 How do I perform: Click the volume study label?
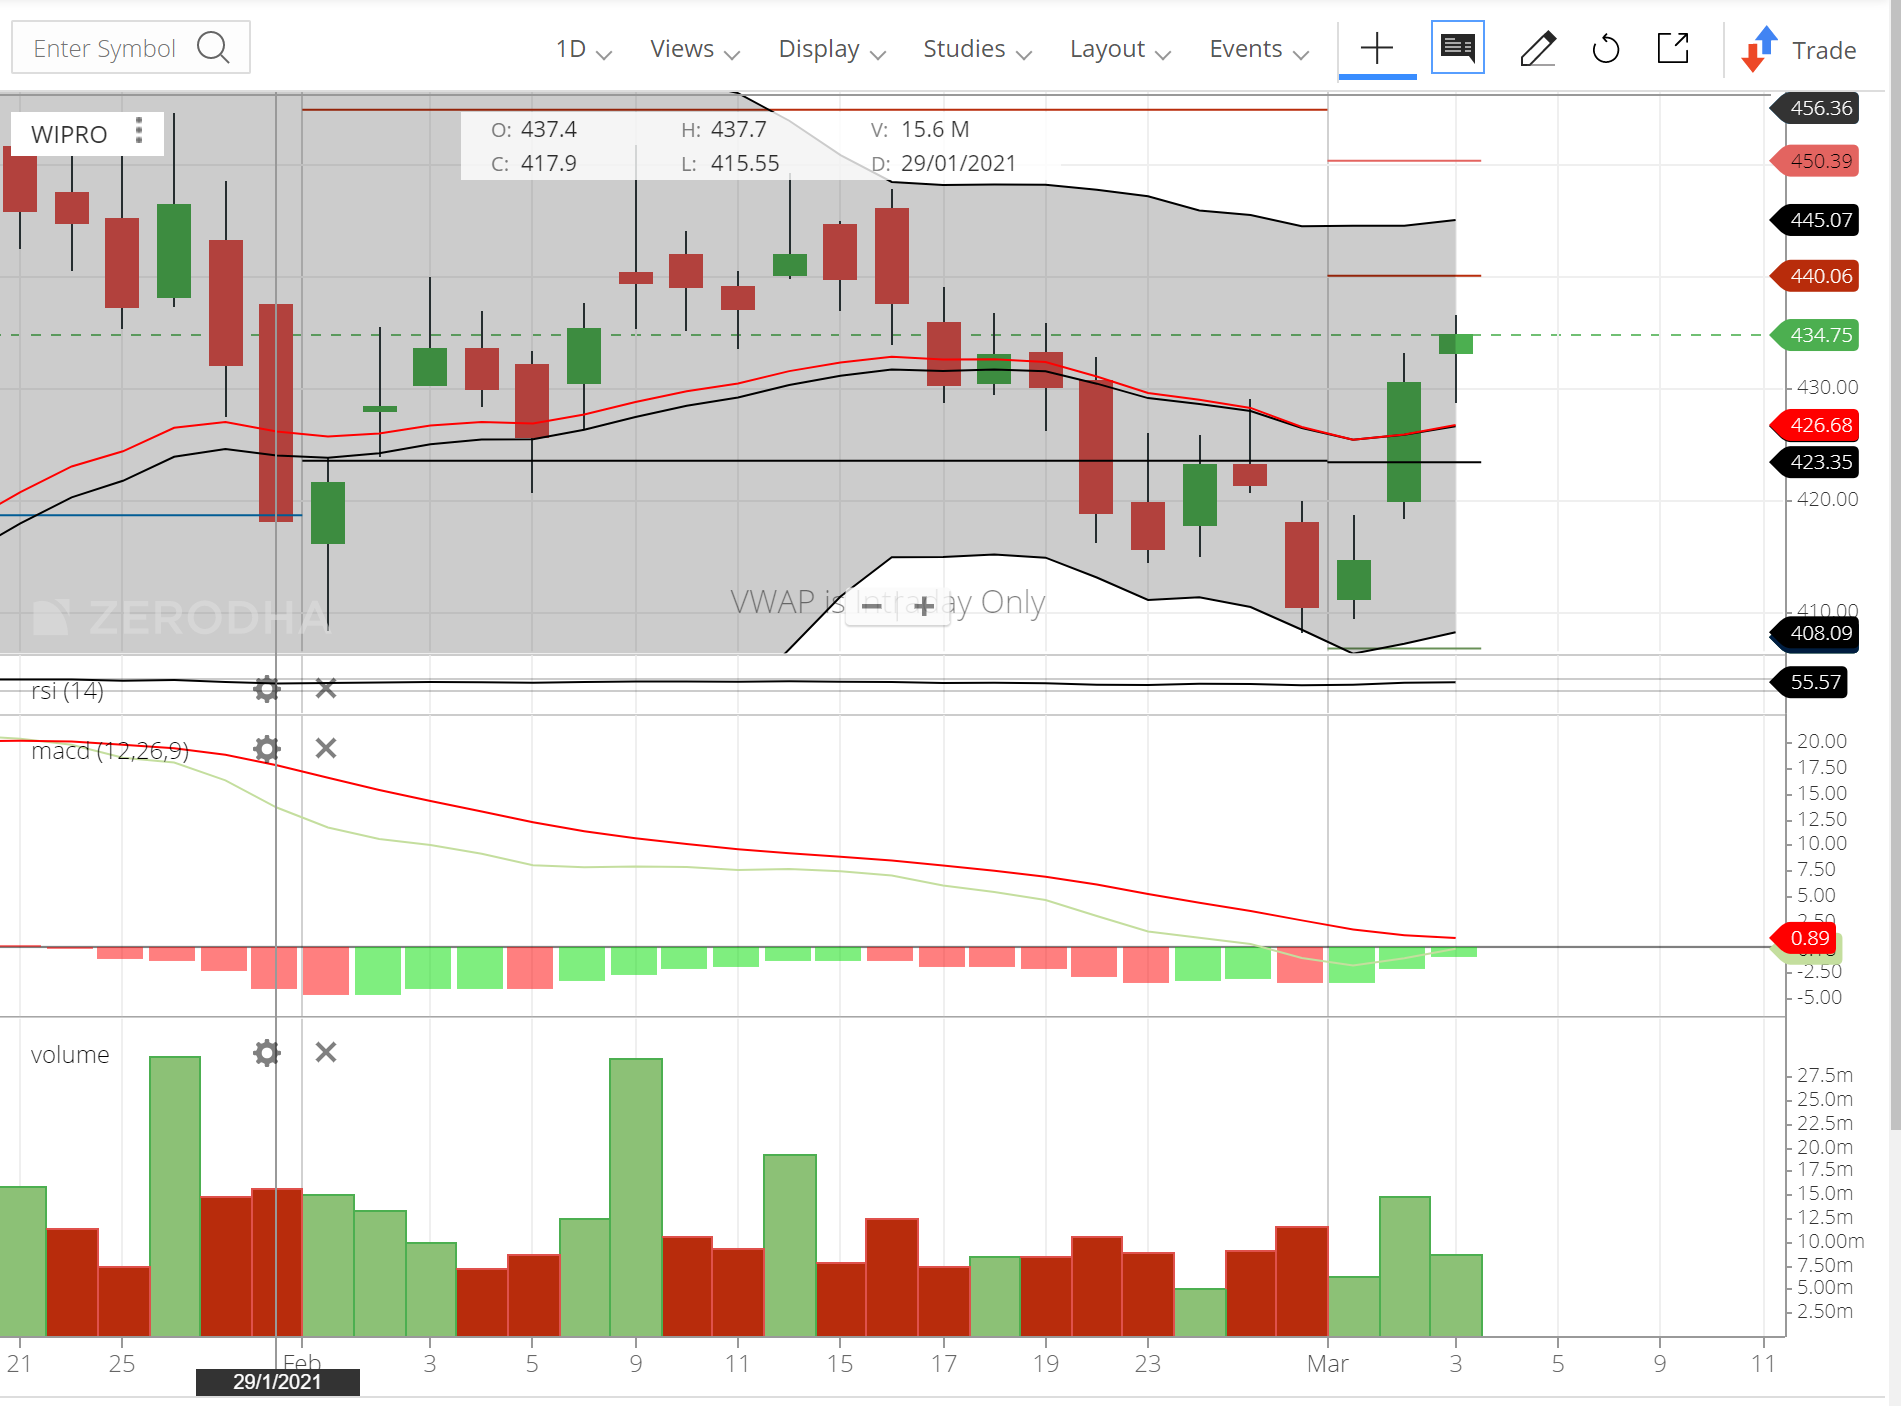pos(70,1055)
